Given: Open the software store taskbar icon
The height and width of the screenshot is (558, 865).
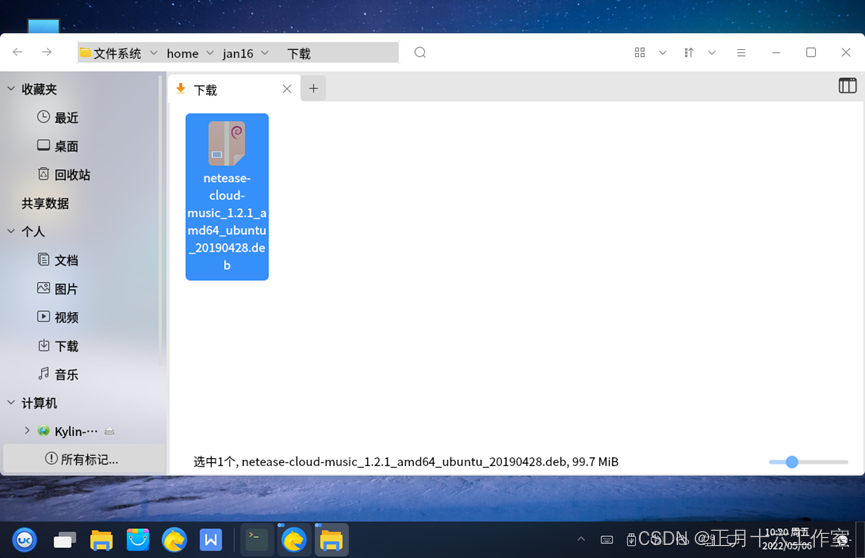Looking at the screenshot, I should coord(138,540).
